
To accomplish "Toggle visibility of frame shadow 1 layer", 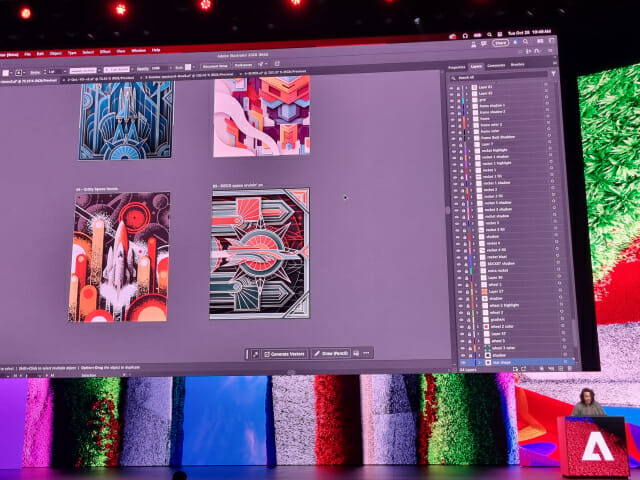I will pos(452,107).
